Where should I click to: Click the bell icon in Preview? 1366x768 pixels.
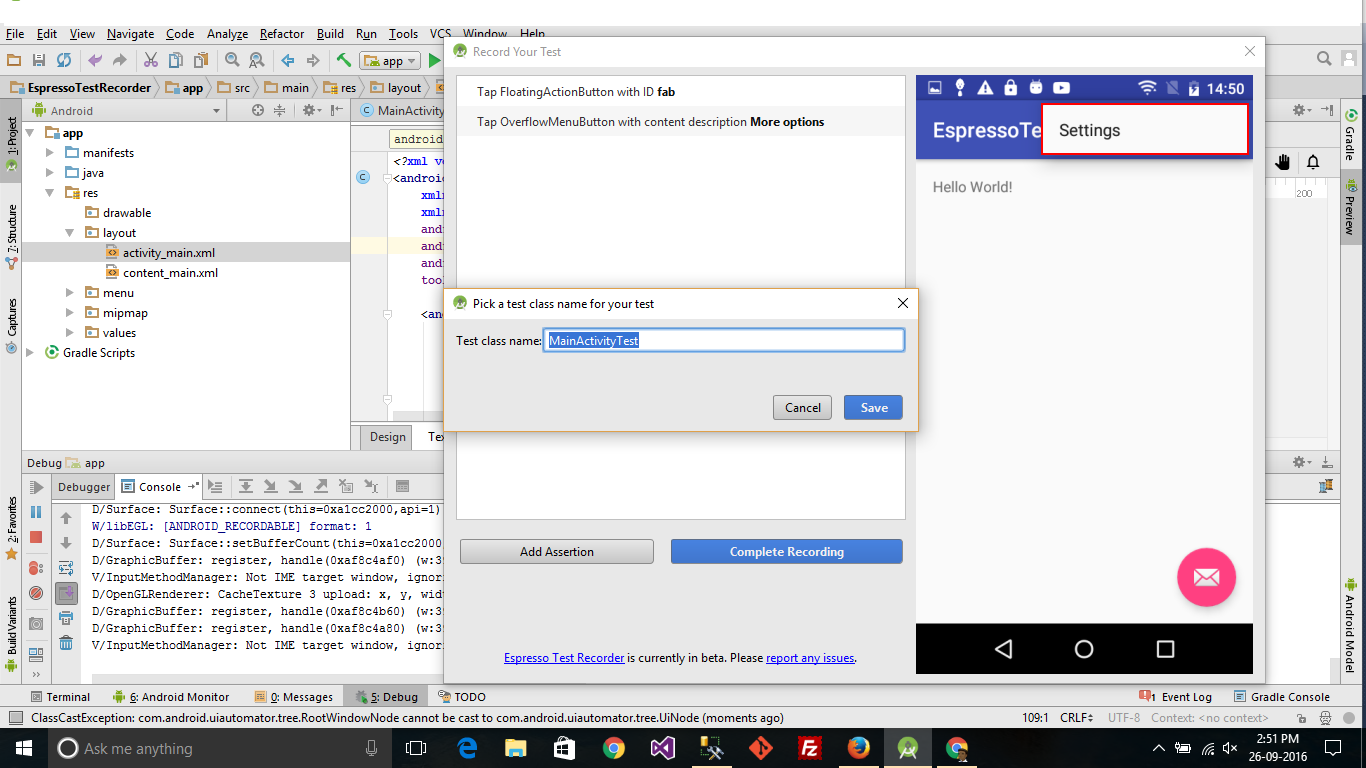(1313, 162)
